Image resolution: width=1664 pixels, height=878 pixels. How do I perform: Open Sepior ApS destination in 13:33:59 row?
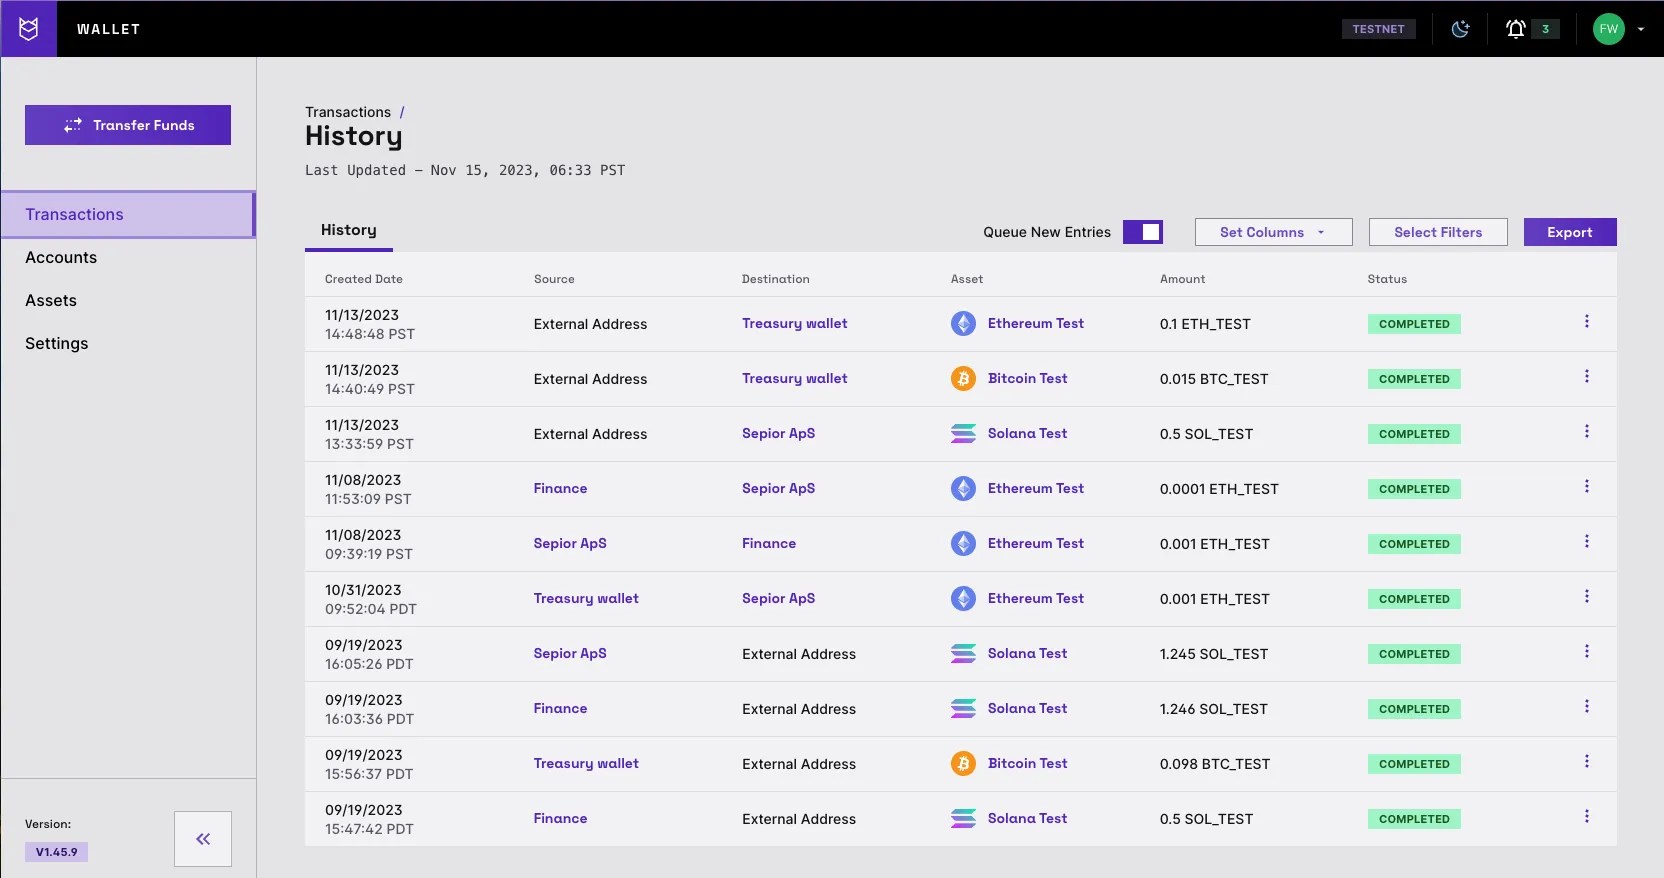pos(779,433)
